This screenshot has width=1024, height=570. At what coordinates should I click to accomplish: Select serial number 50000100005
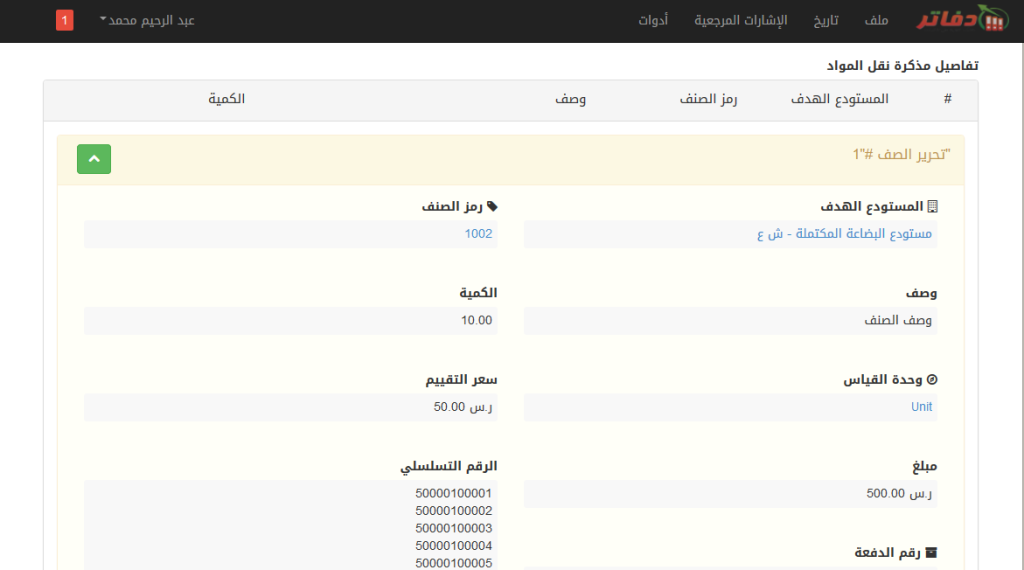(x=453, y=563)
